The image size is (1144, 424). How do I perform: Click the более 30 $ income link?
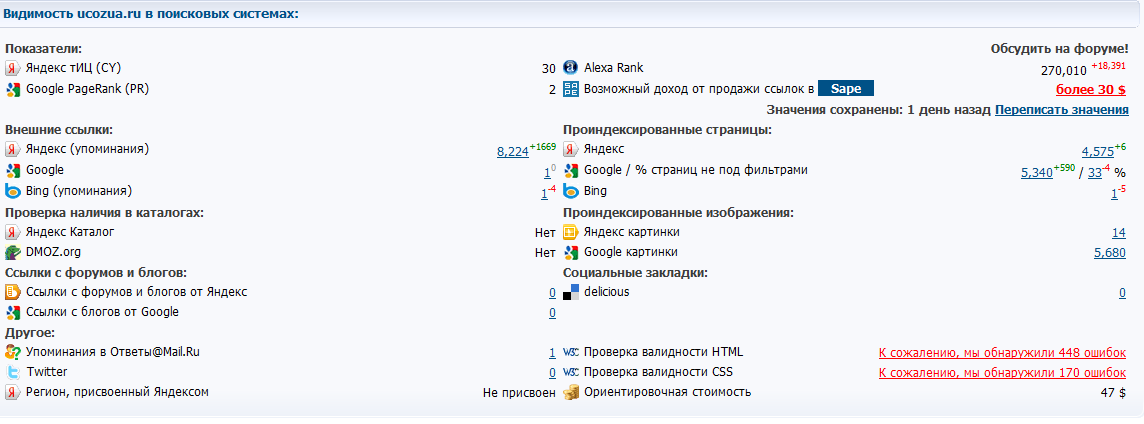coord(1091,90)
